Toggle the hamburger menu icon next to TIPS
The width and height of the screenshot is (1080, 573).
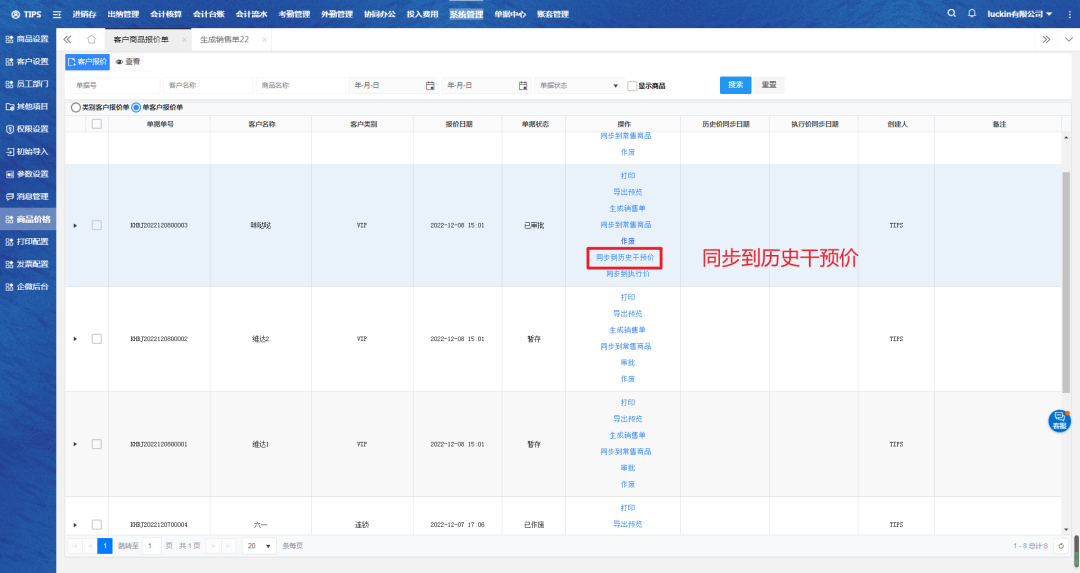tap(56, 14)
